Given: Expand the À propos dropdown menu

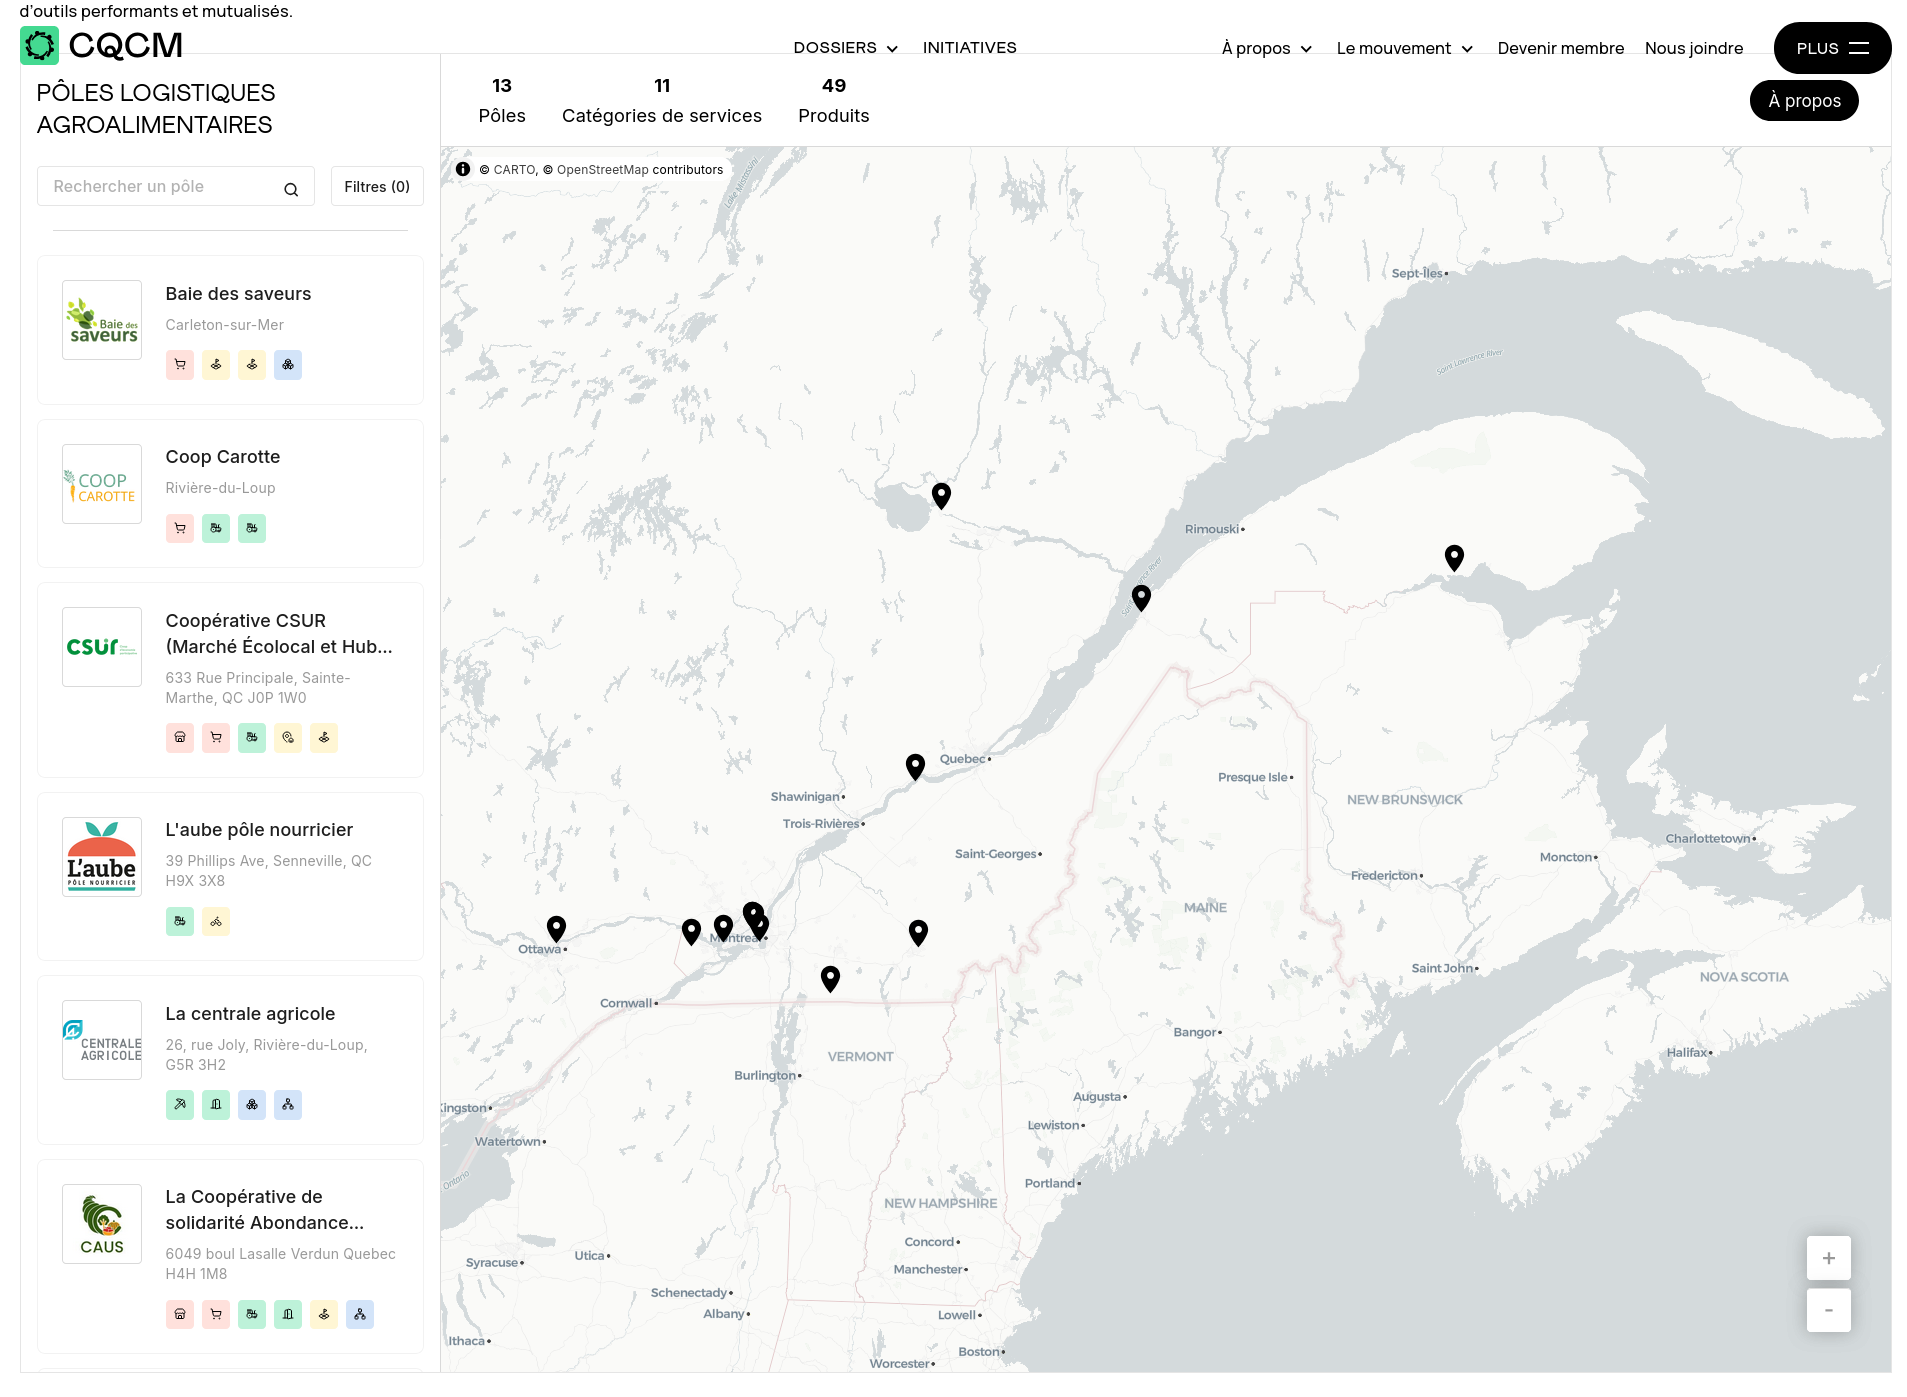Looking at the screenshot, I should (x=1265, y=48).
